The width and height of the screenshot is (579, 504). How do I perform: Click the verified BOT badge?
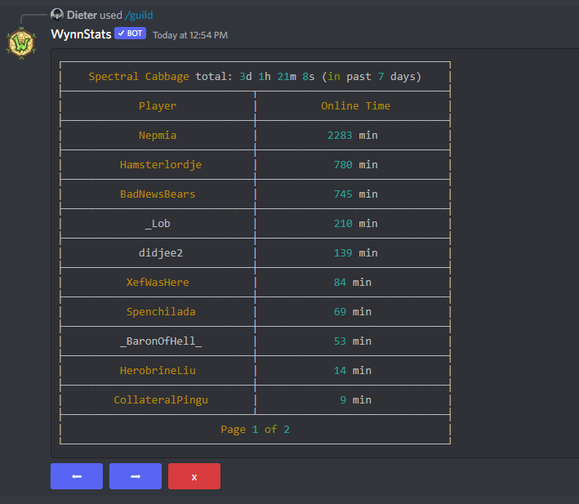(x=130, y=33)
